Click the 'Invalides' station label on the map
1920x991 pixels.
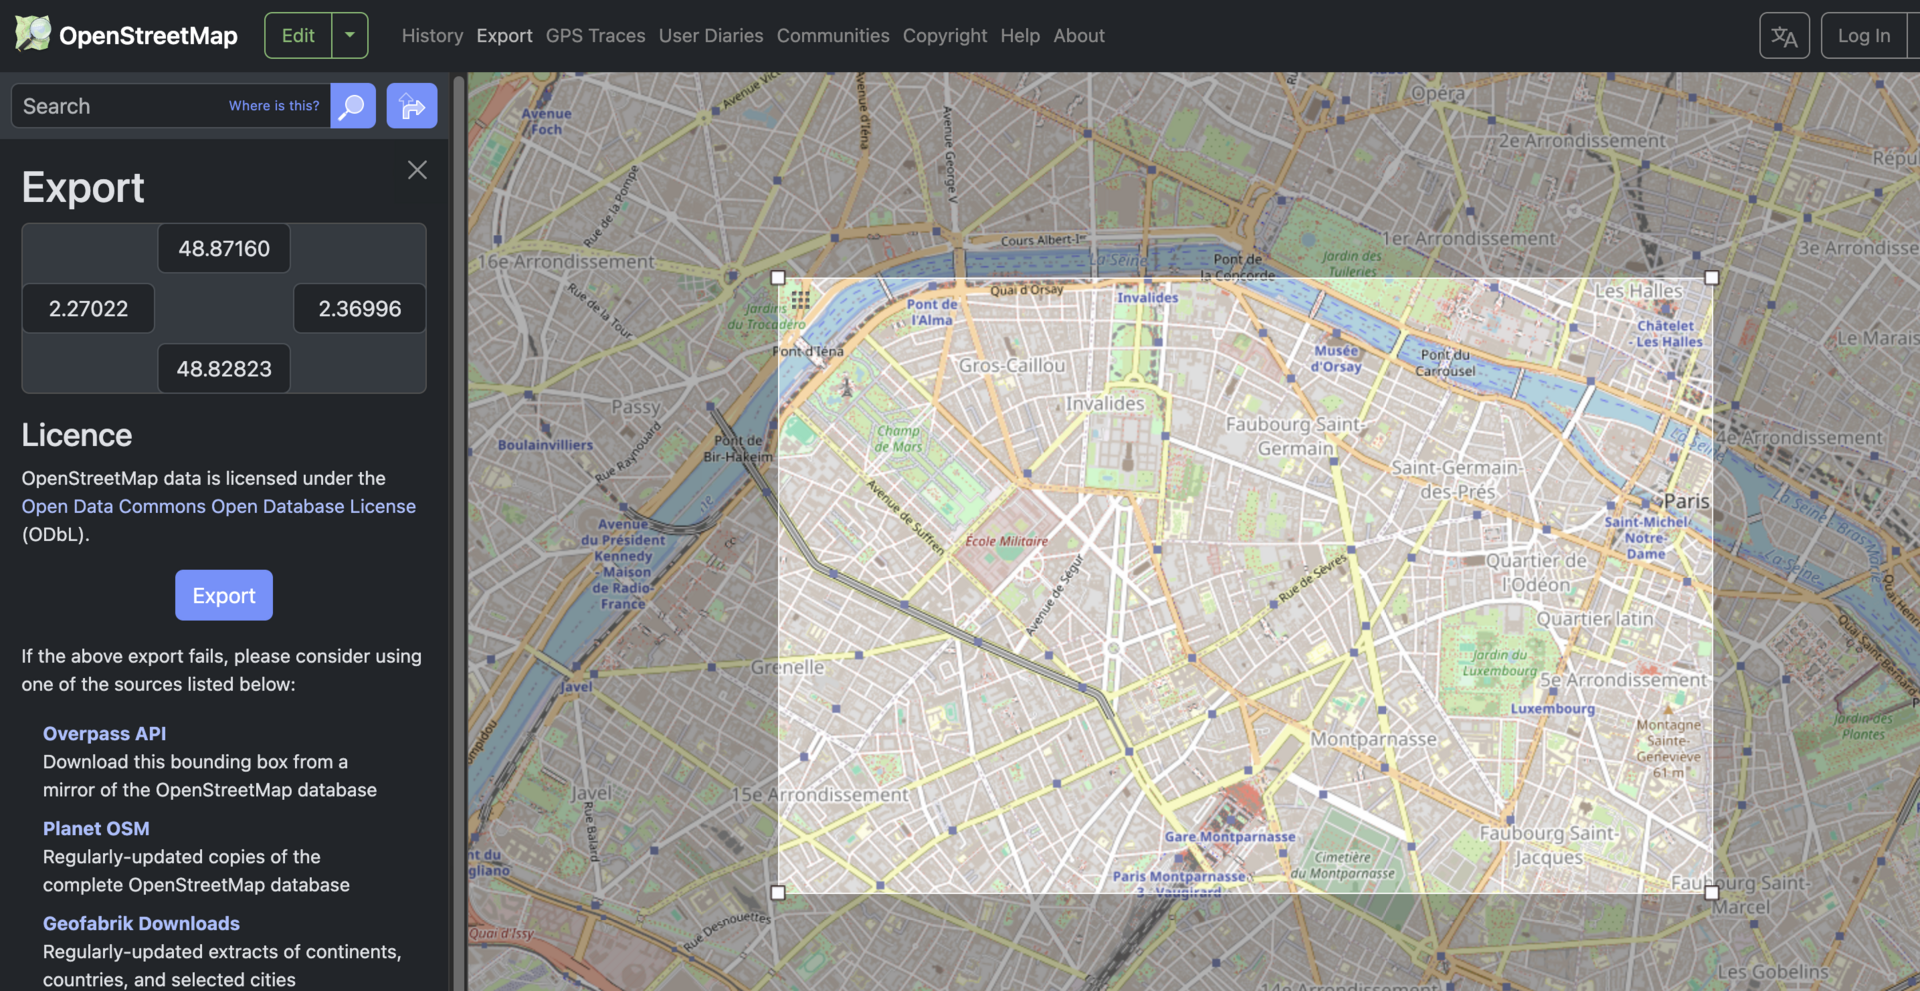(x=1148, y=297)
